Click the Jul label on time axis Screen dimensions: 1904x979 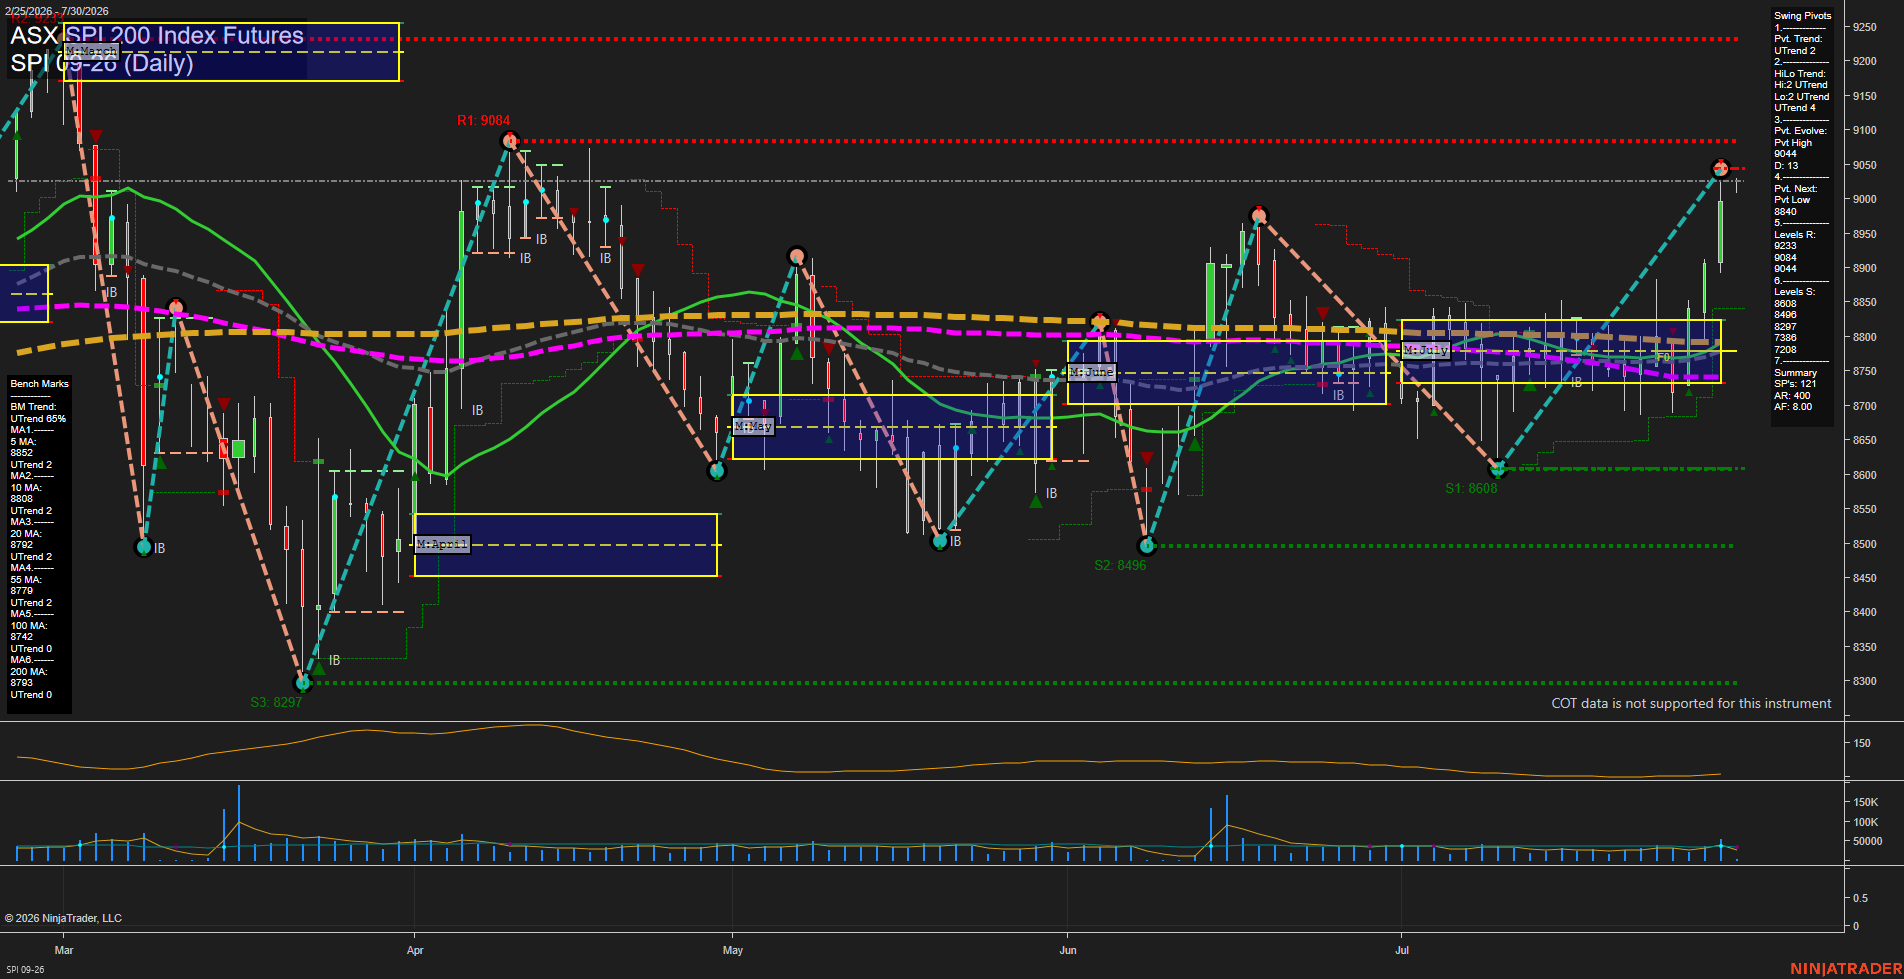pos(1402,950)
